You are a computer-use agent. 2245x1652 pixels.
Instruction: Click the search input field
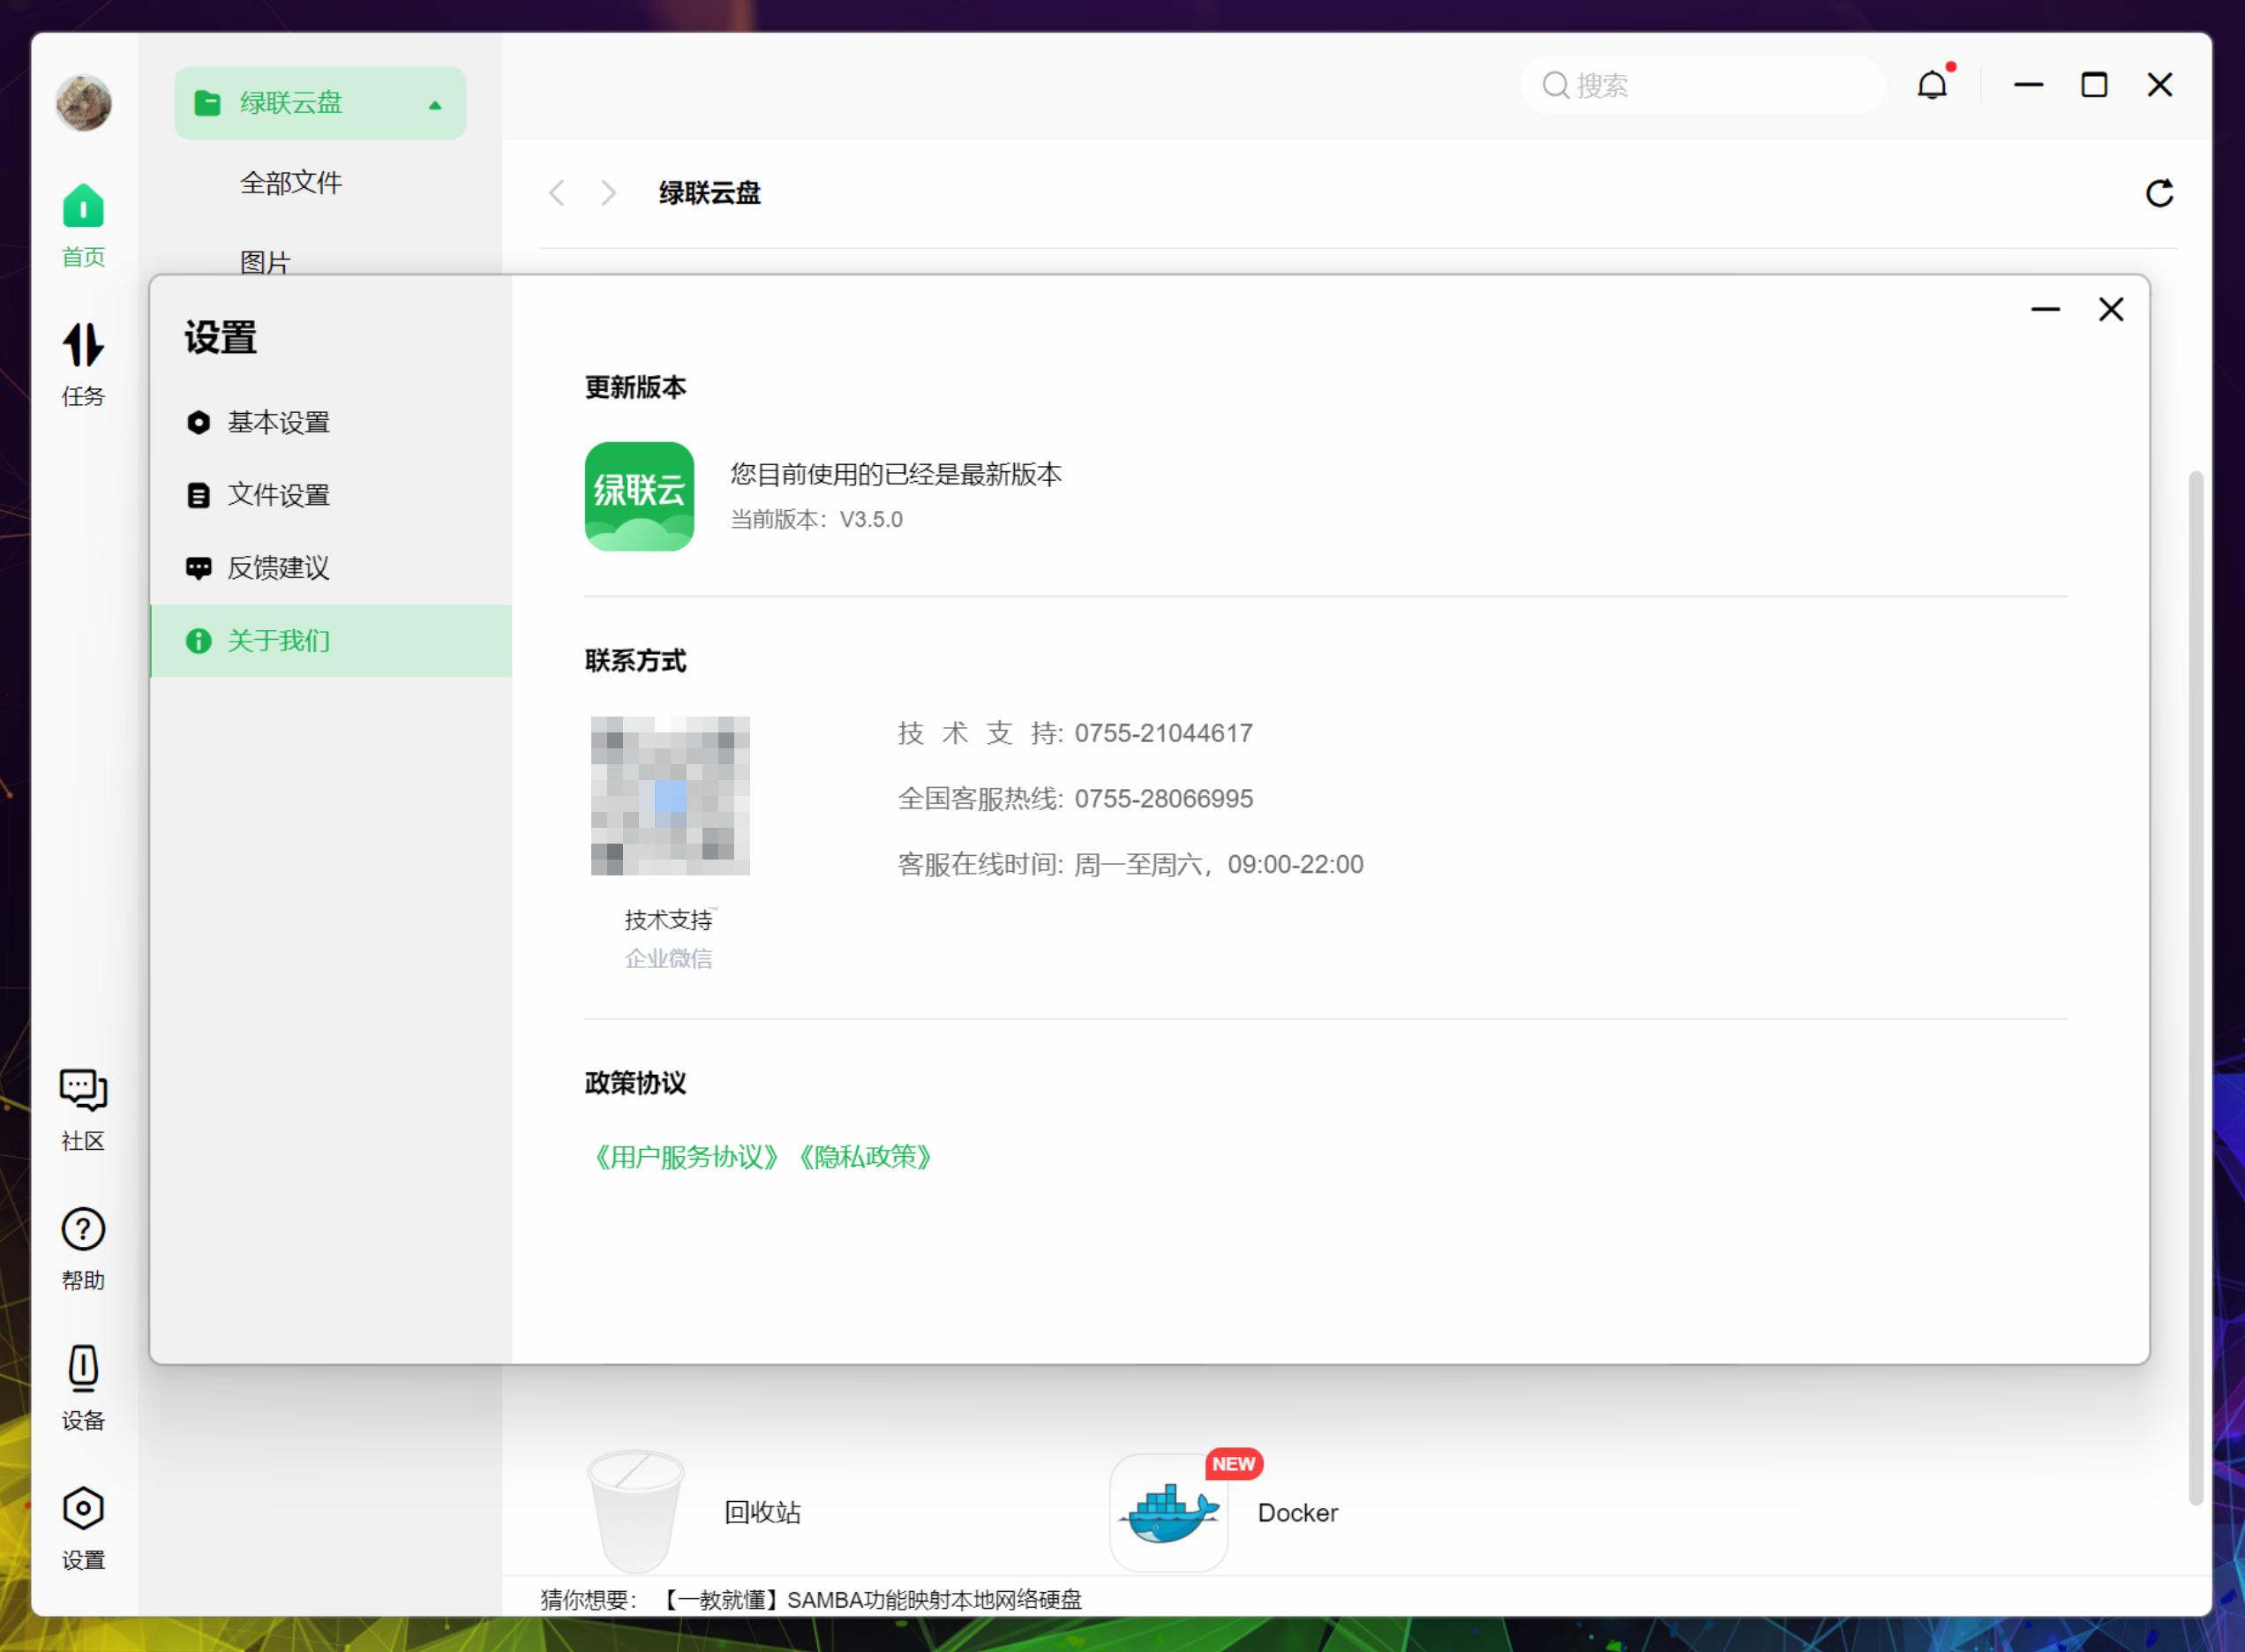click(x=1700, y=85)
